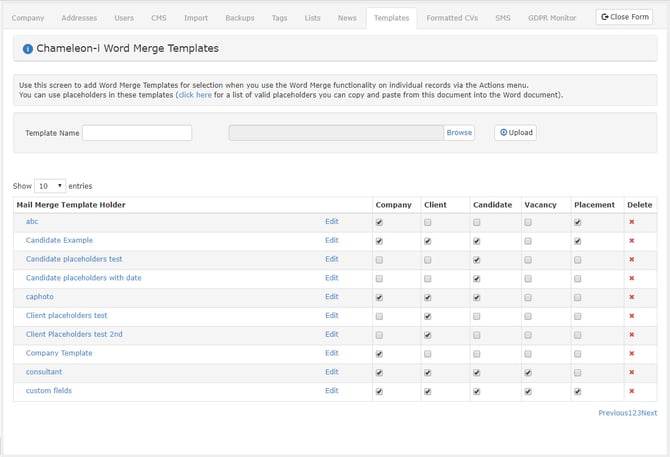Open the Candidate Example template link
The height and width of the screenshot is (457, 670).
point(59,240)
